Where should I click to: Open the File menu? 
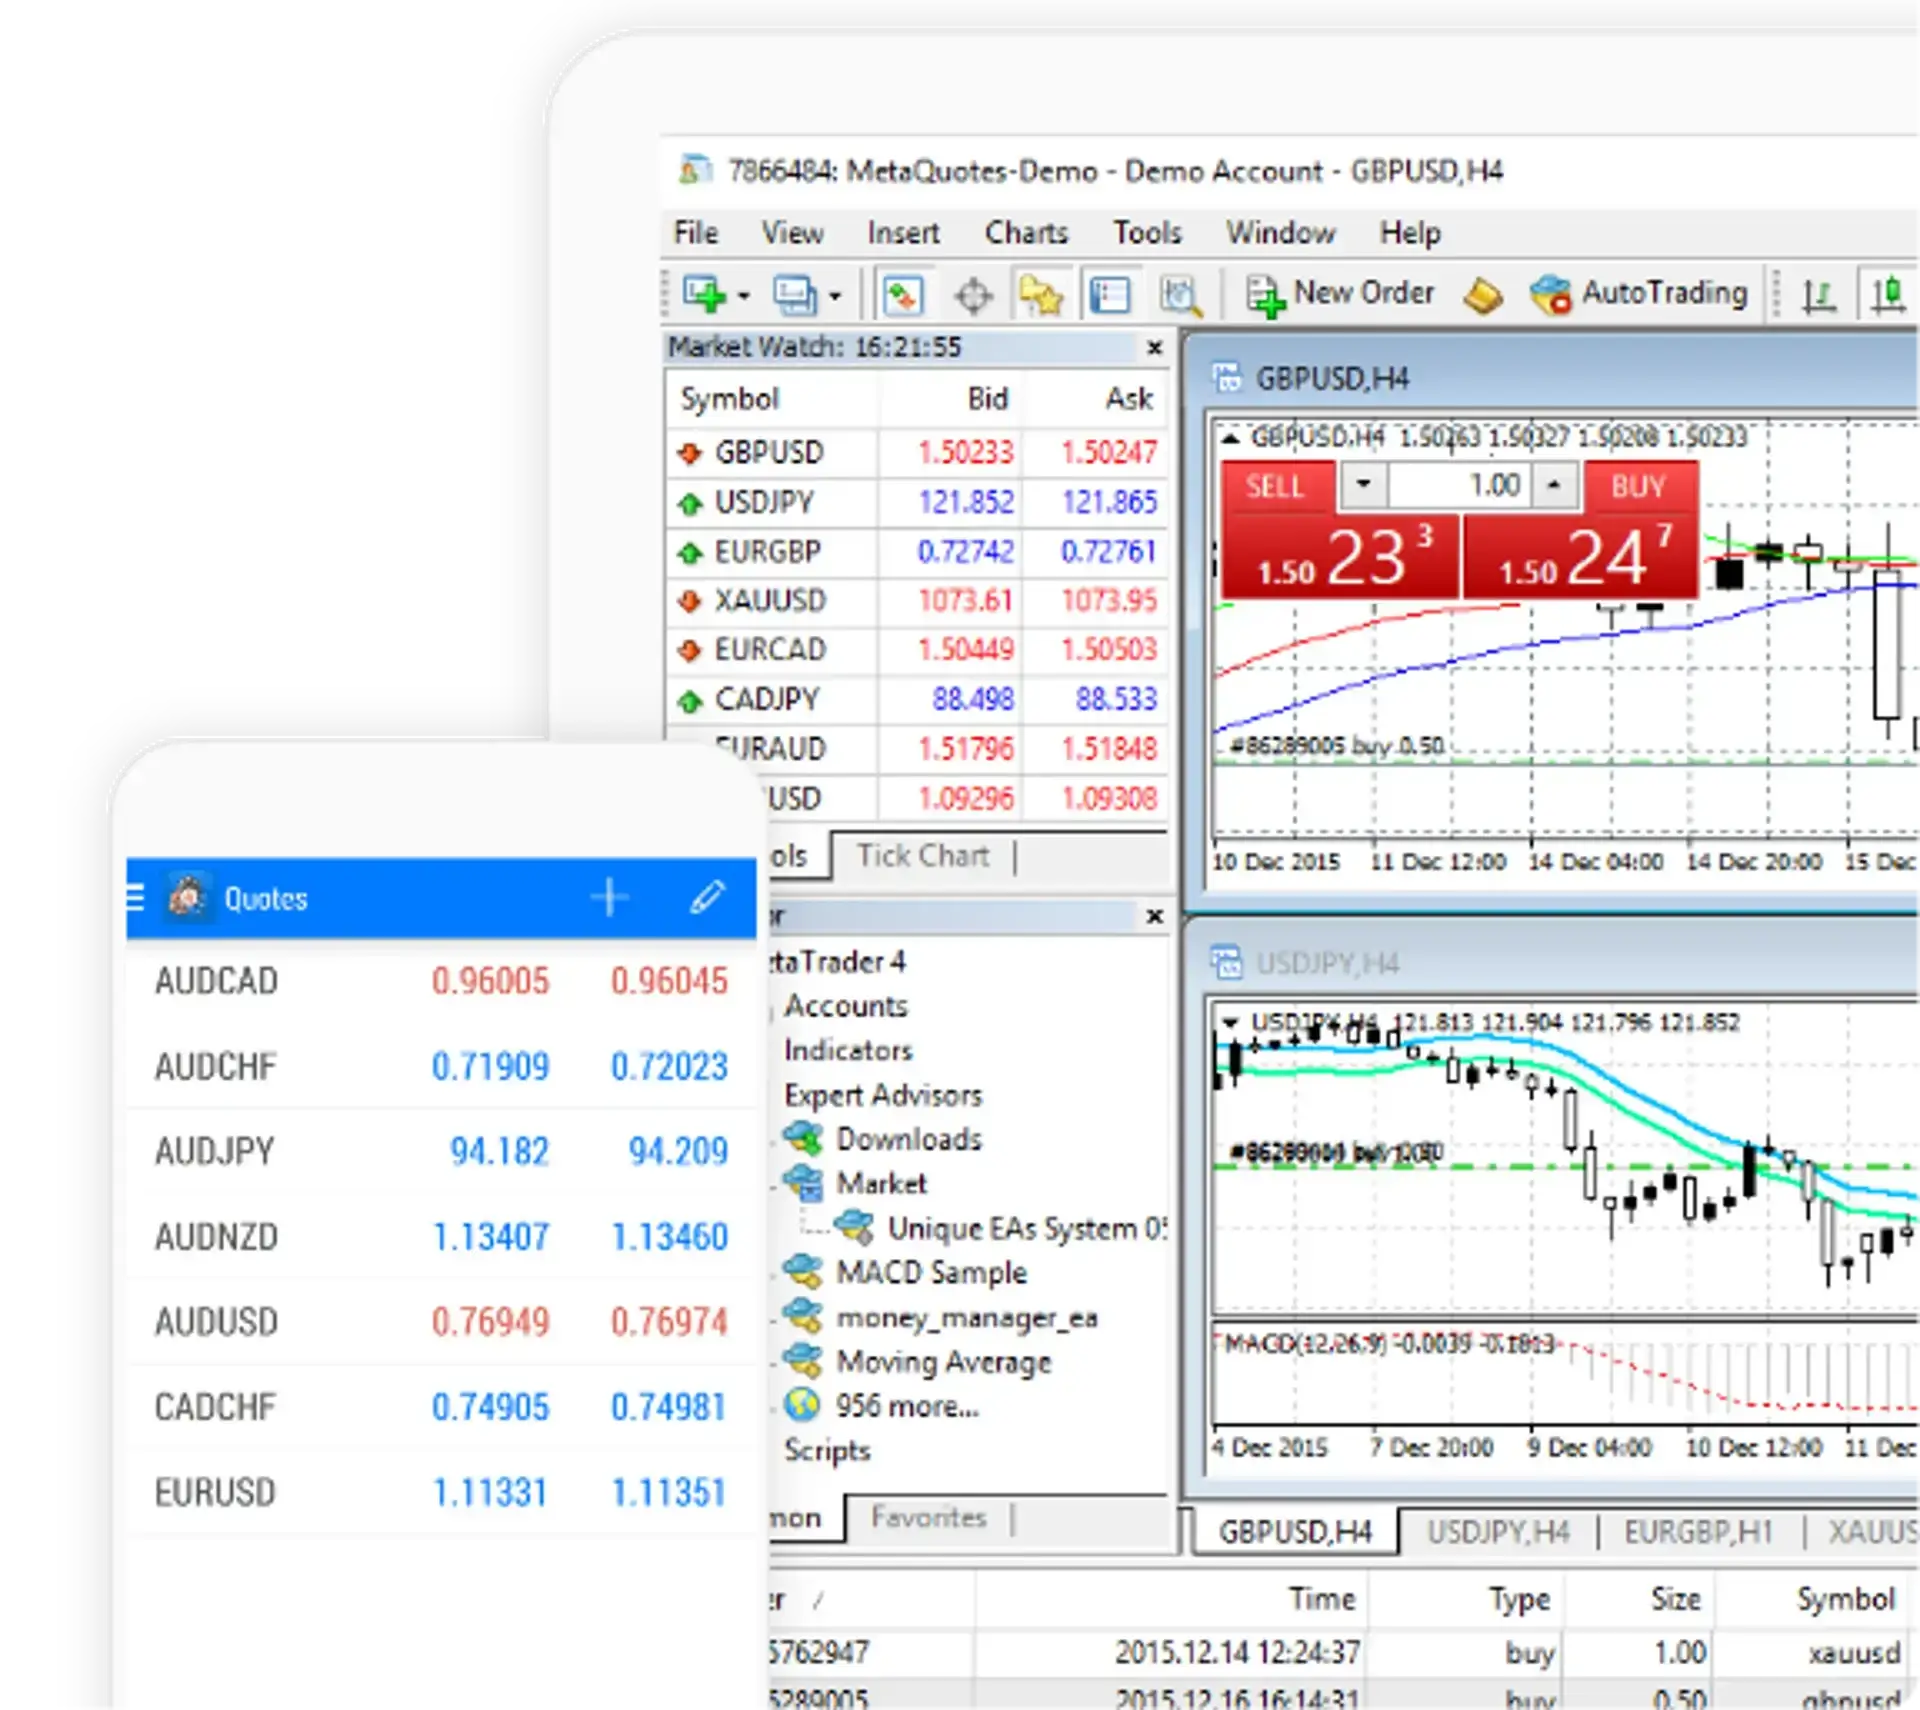click(x=696, y=233)
